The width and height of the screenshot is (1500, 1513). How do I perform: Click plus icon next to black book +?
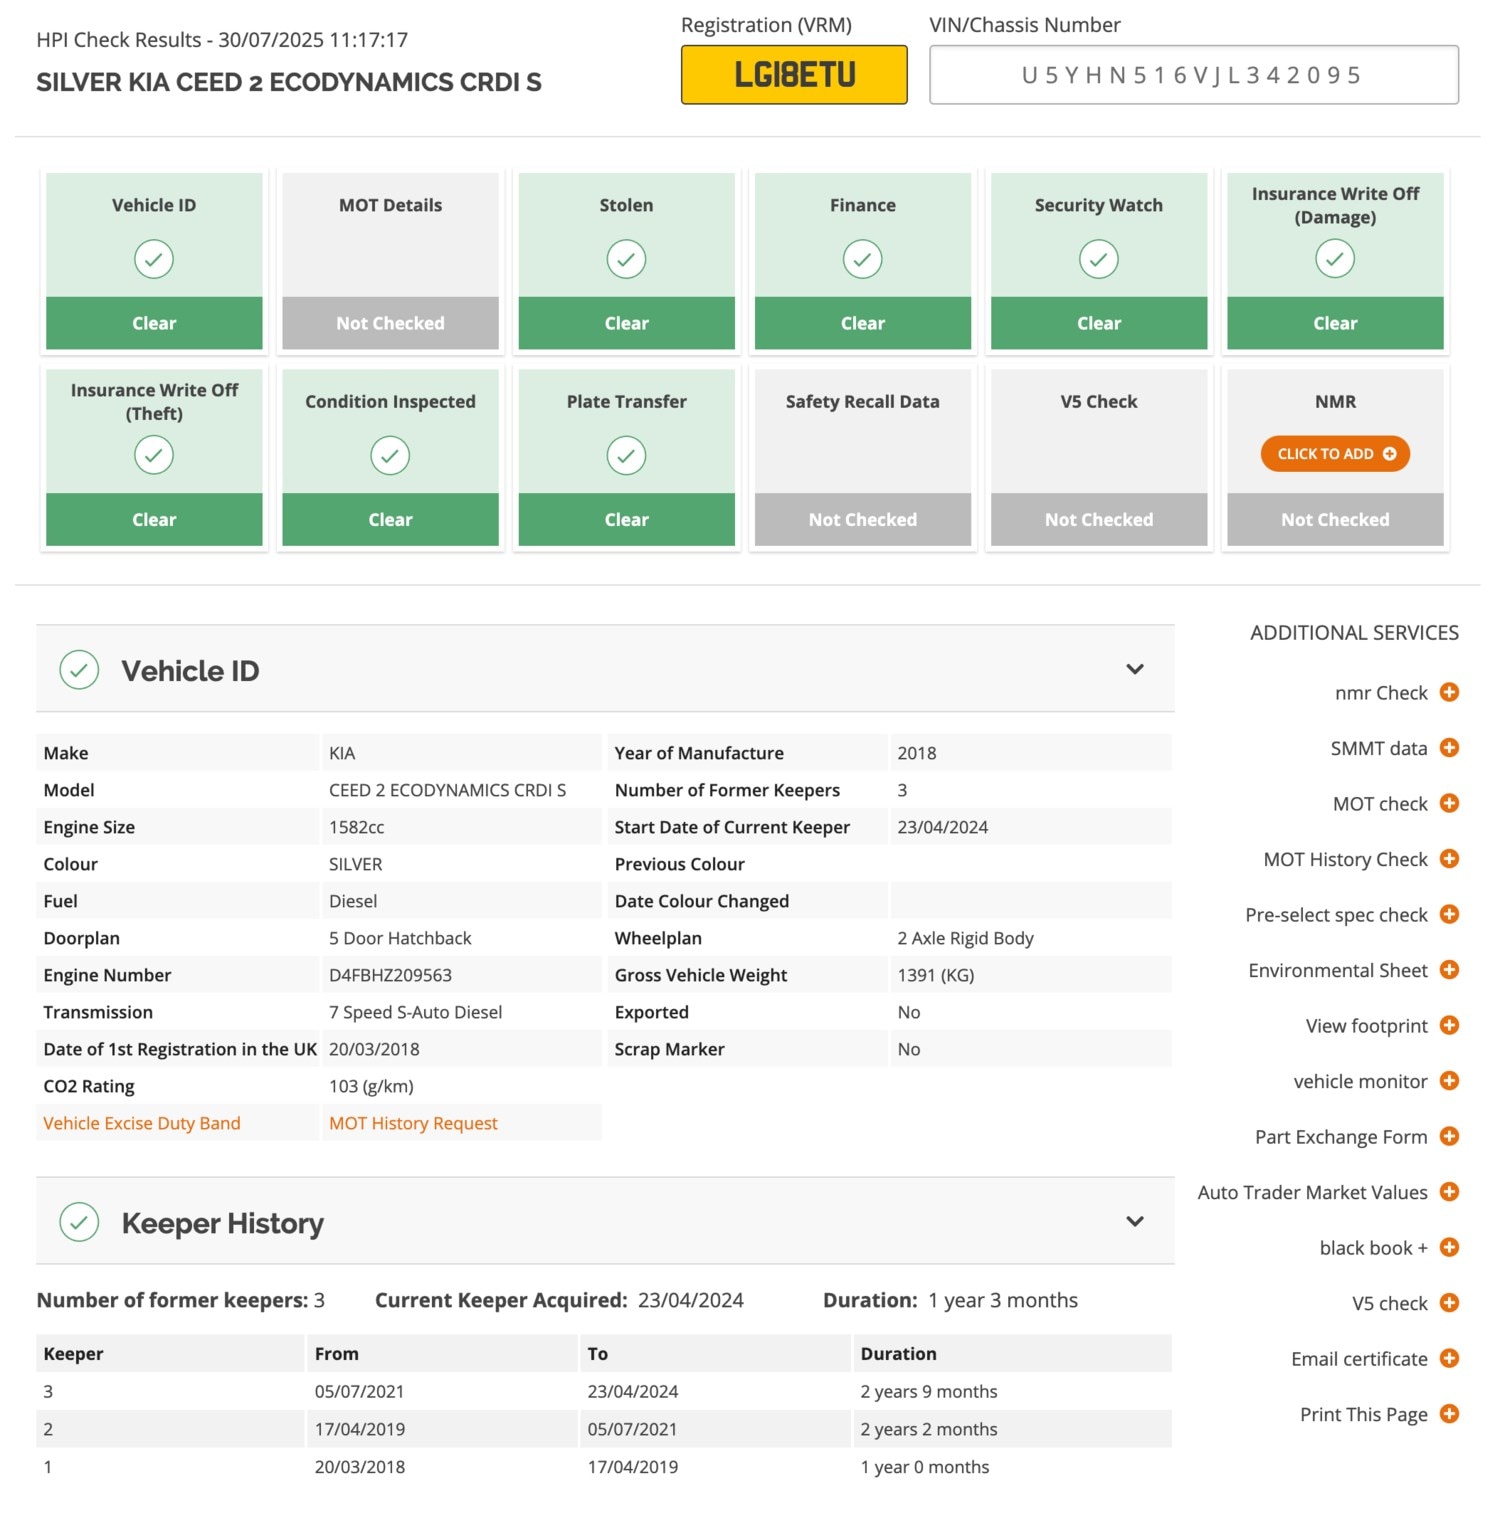[x=1449, y=1247]
